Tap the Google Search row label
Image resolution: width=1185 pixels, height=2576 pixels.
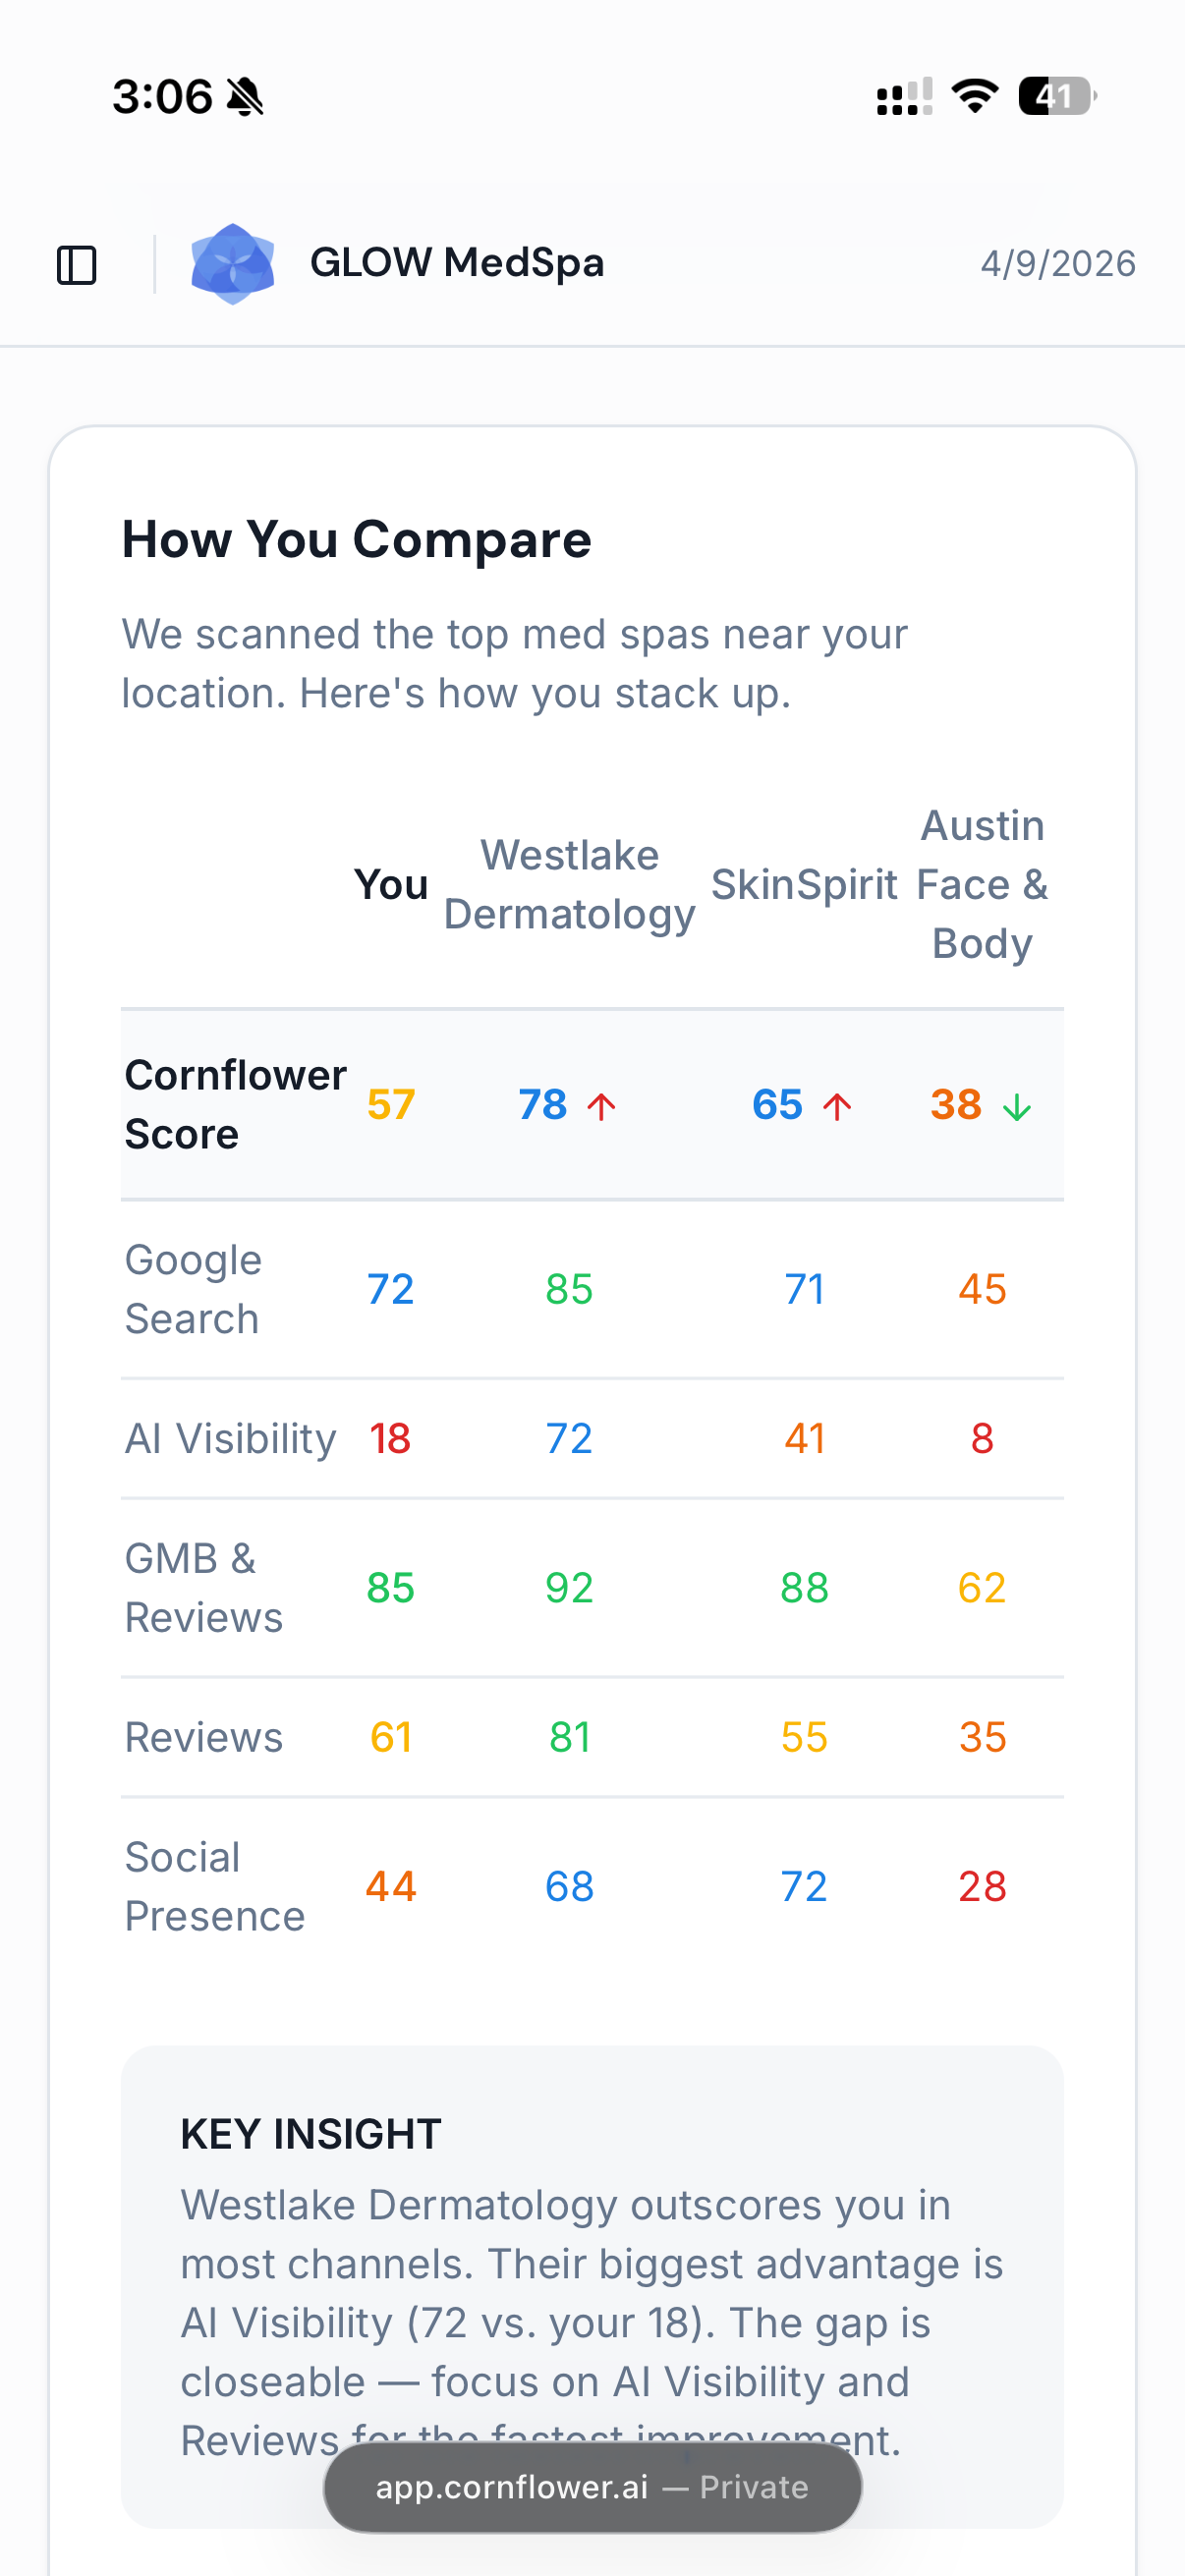tap(193, 1289)
